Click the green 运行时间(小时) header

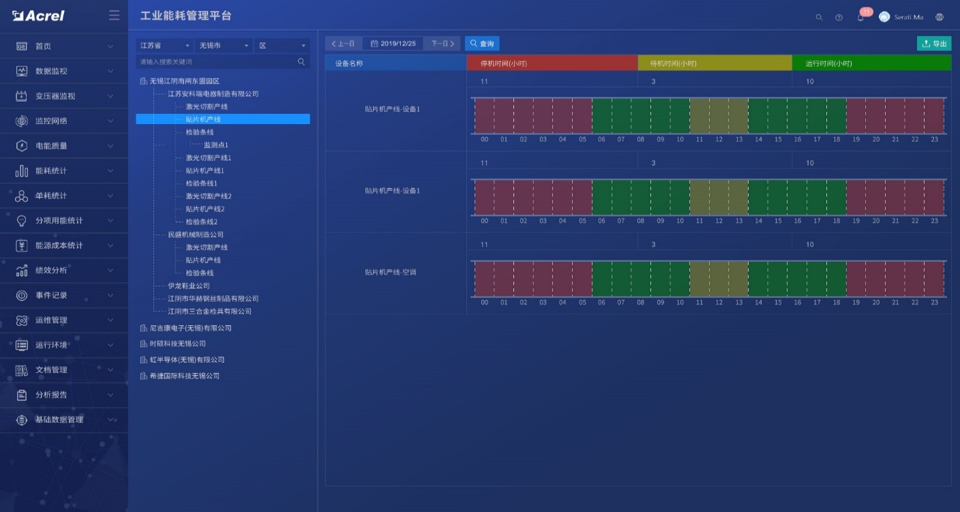[x=872, y=63]
